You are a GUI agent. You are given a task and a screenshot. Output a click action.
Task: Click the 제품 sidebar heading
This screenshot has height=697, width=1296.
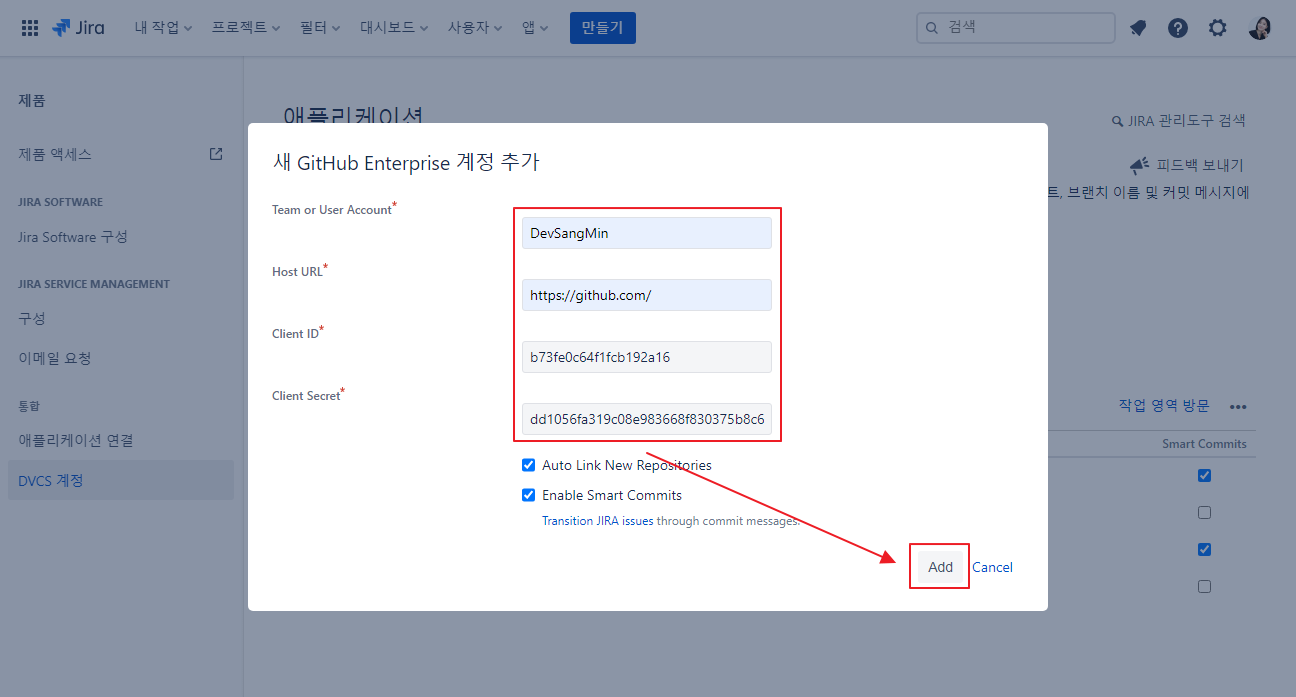[32, 100]
